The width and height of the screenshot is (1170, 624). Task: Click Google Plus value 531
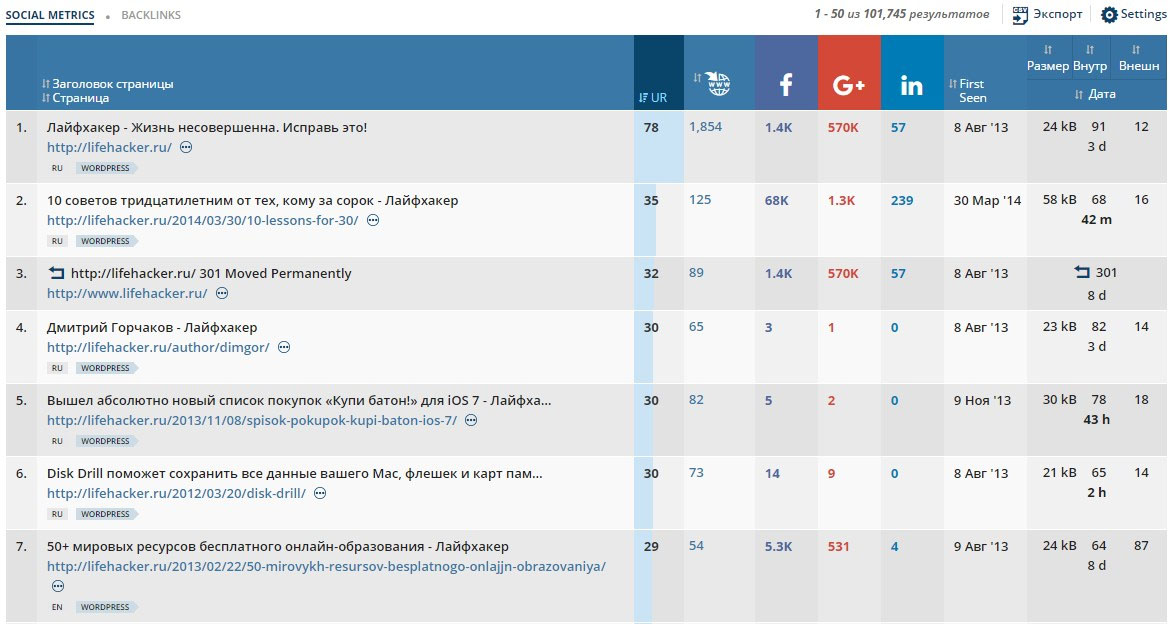coord(839,547)
